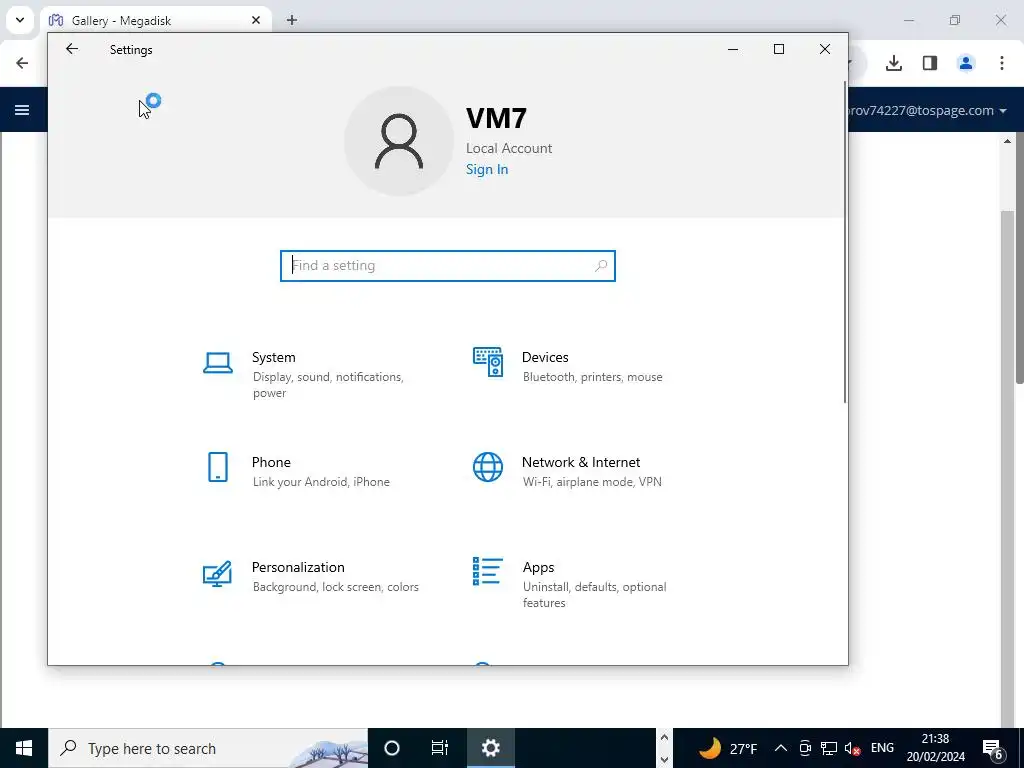1024x768 pixels.
Task: Open Task View on the taskbar
Action: point(440,748)
